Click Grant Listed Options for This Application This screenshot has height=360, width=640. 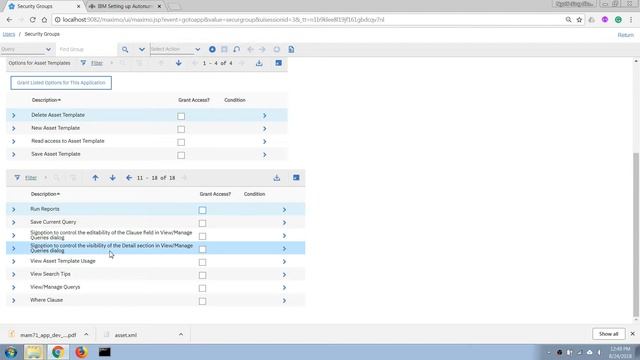61,83
